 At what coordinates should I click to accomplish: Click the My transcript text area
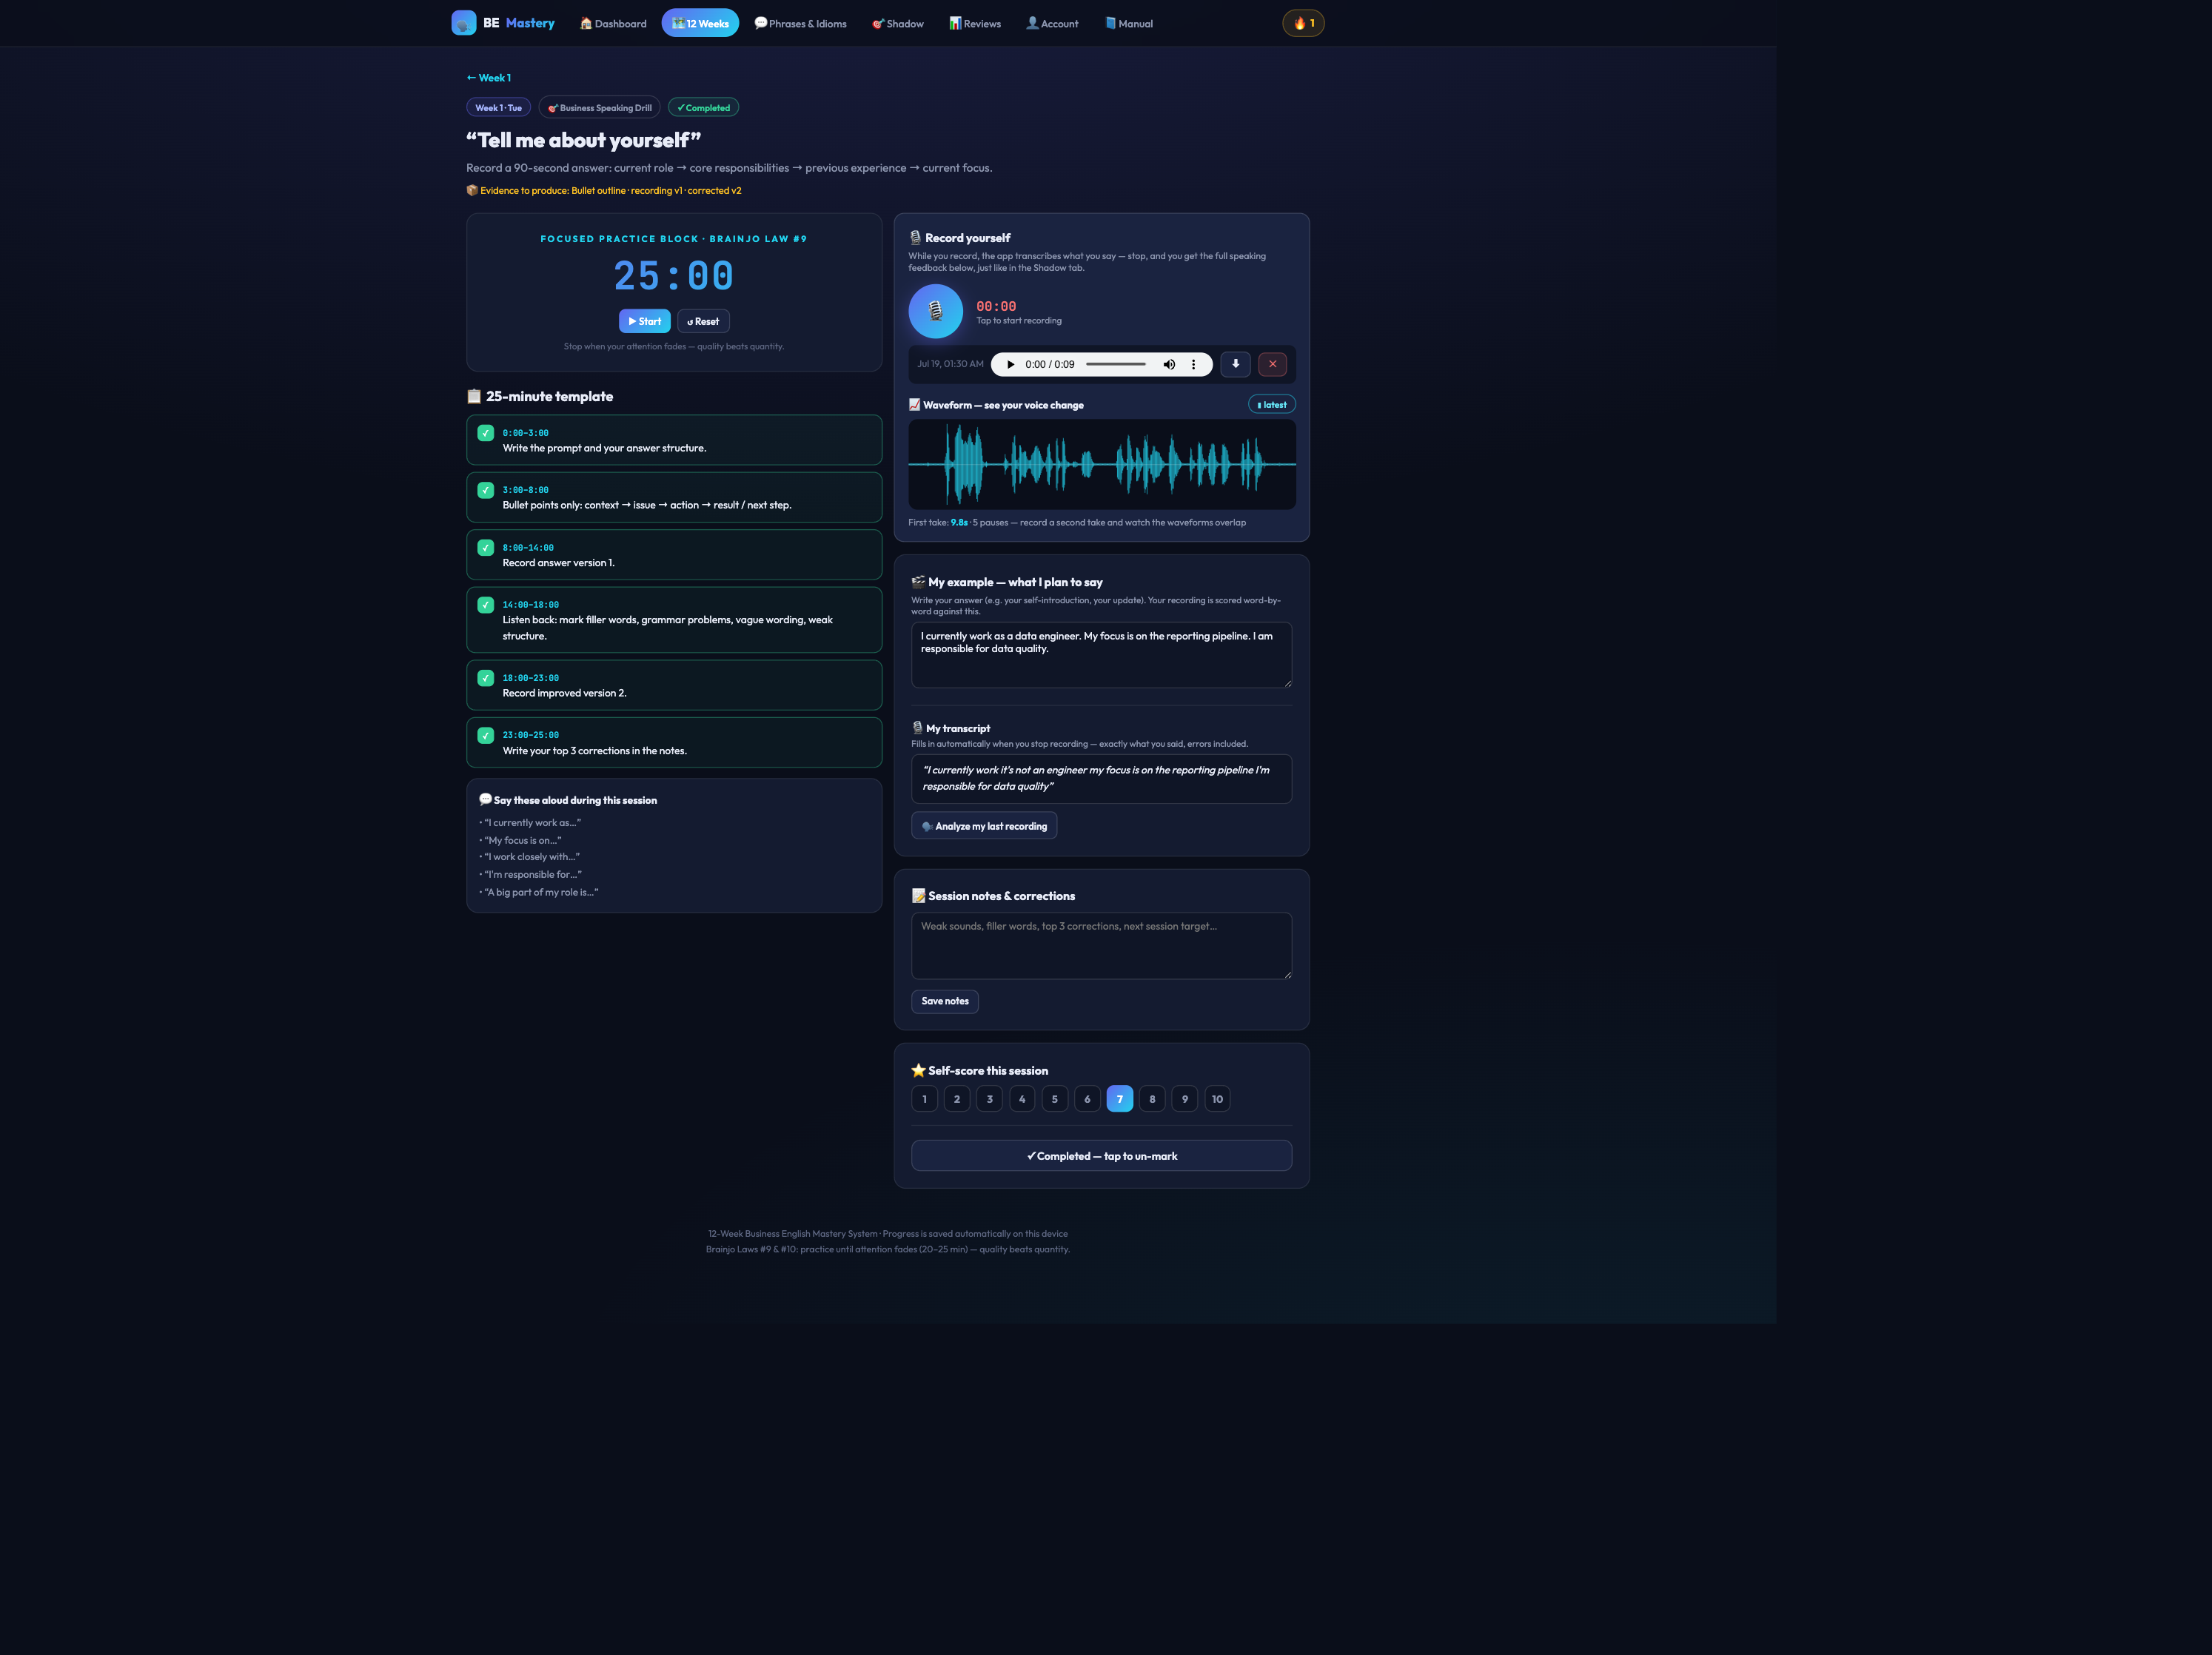(1101, 778)
